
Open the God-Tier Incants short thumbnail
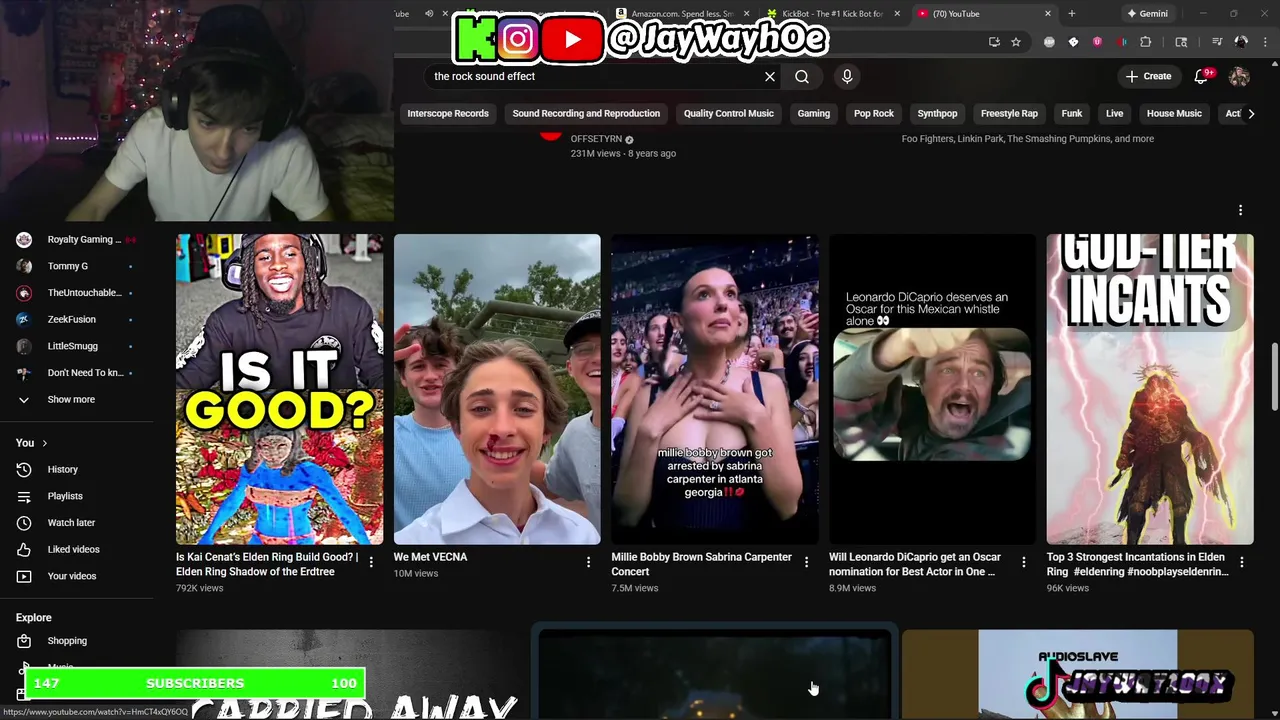pos(1150,389)
